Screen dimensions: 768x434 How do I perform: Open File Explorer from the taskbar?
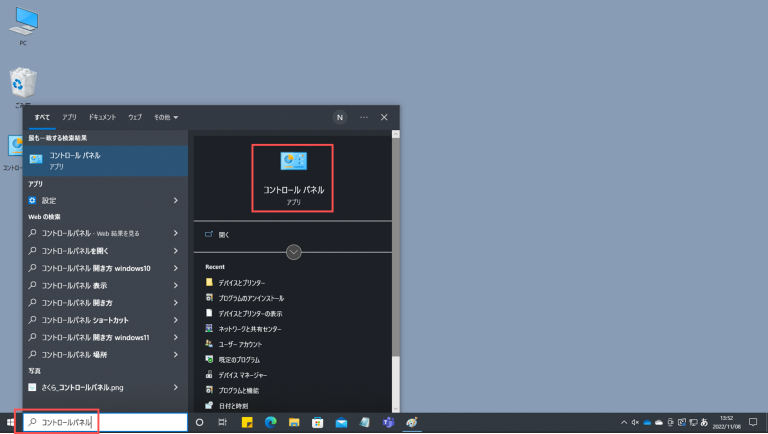[x=294, y=422]
